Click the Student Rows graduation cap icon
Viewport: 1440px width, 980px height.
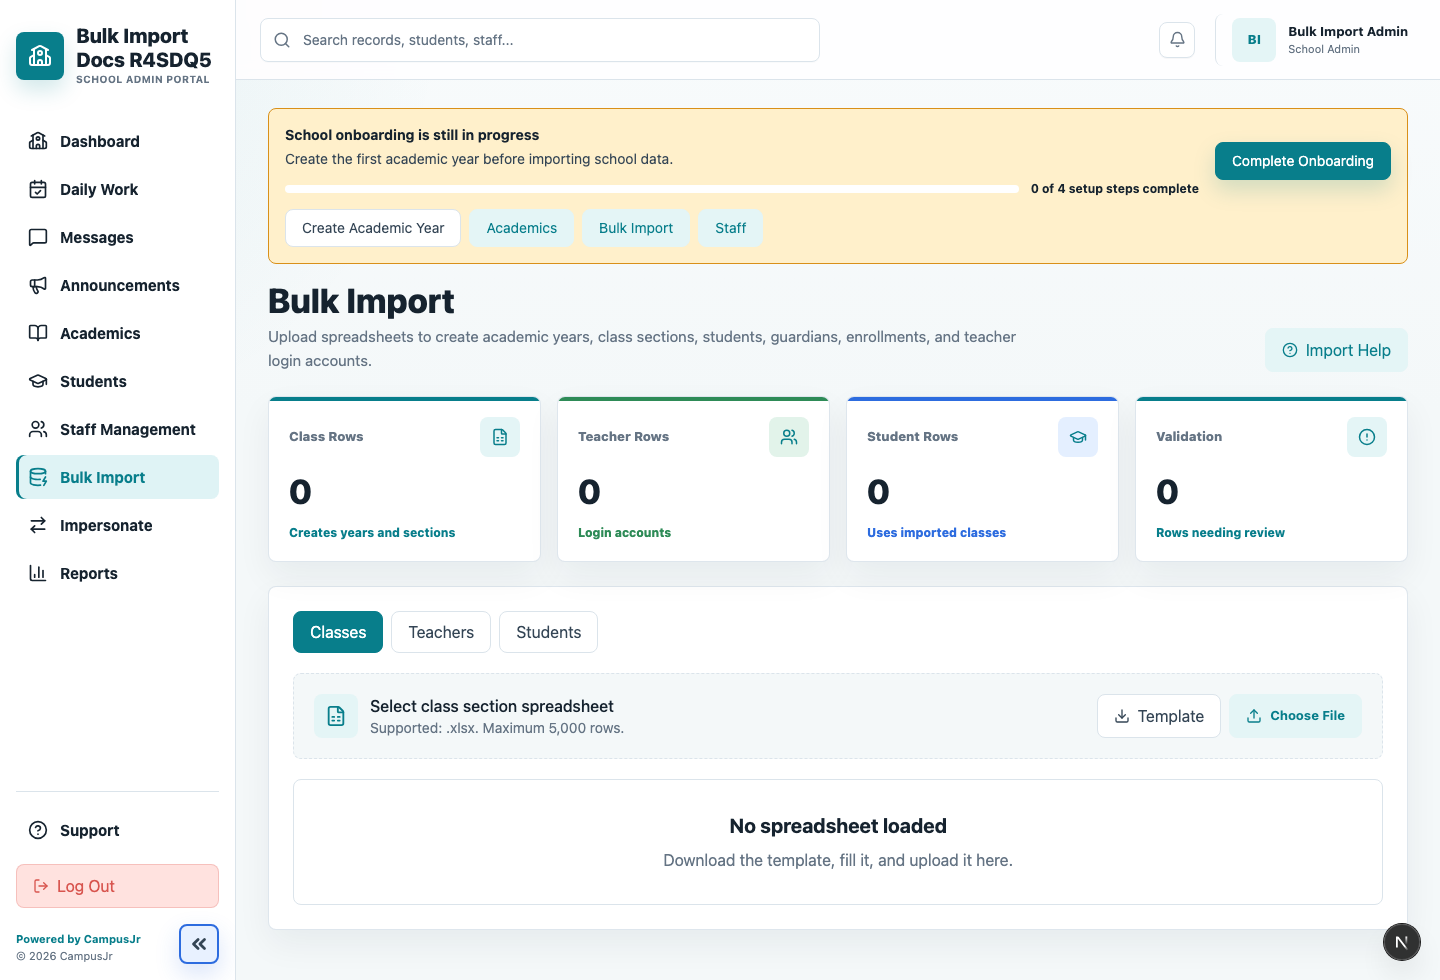pyautogui.click(x=1078, y=437)
